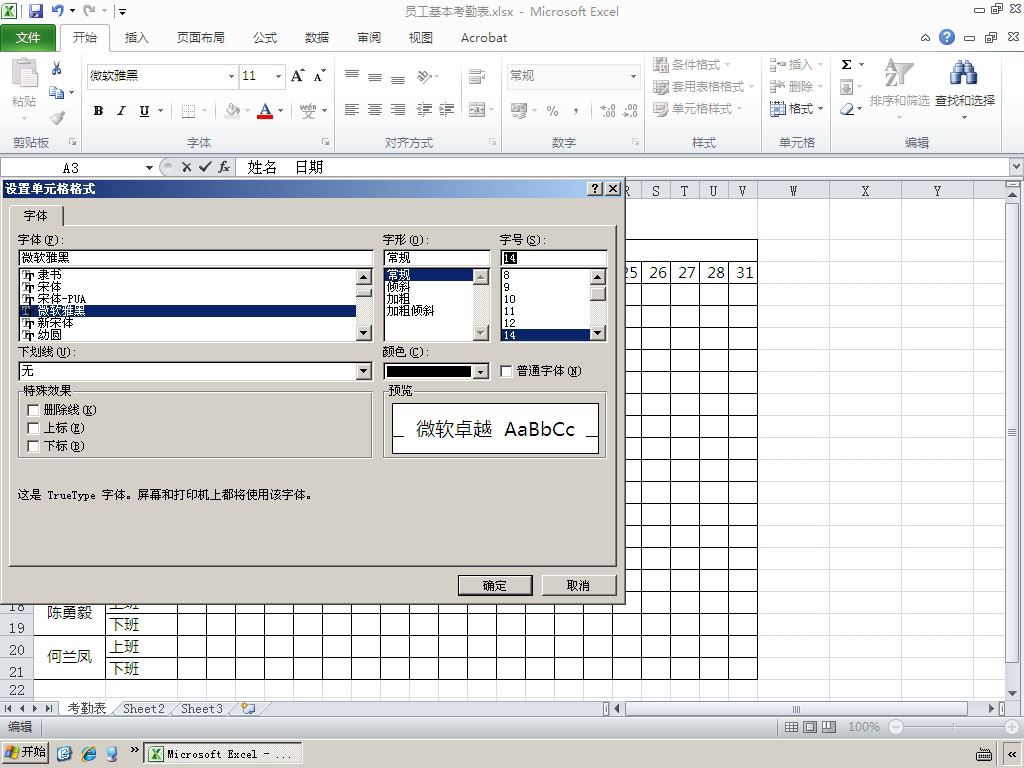
Task: Open the 文件 File tab
Action: (27, 38)
